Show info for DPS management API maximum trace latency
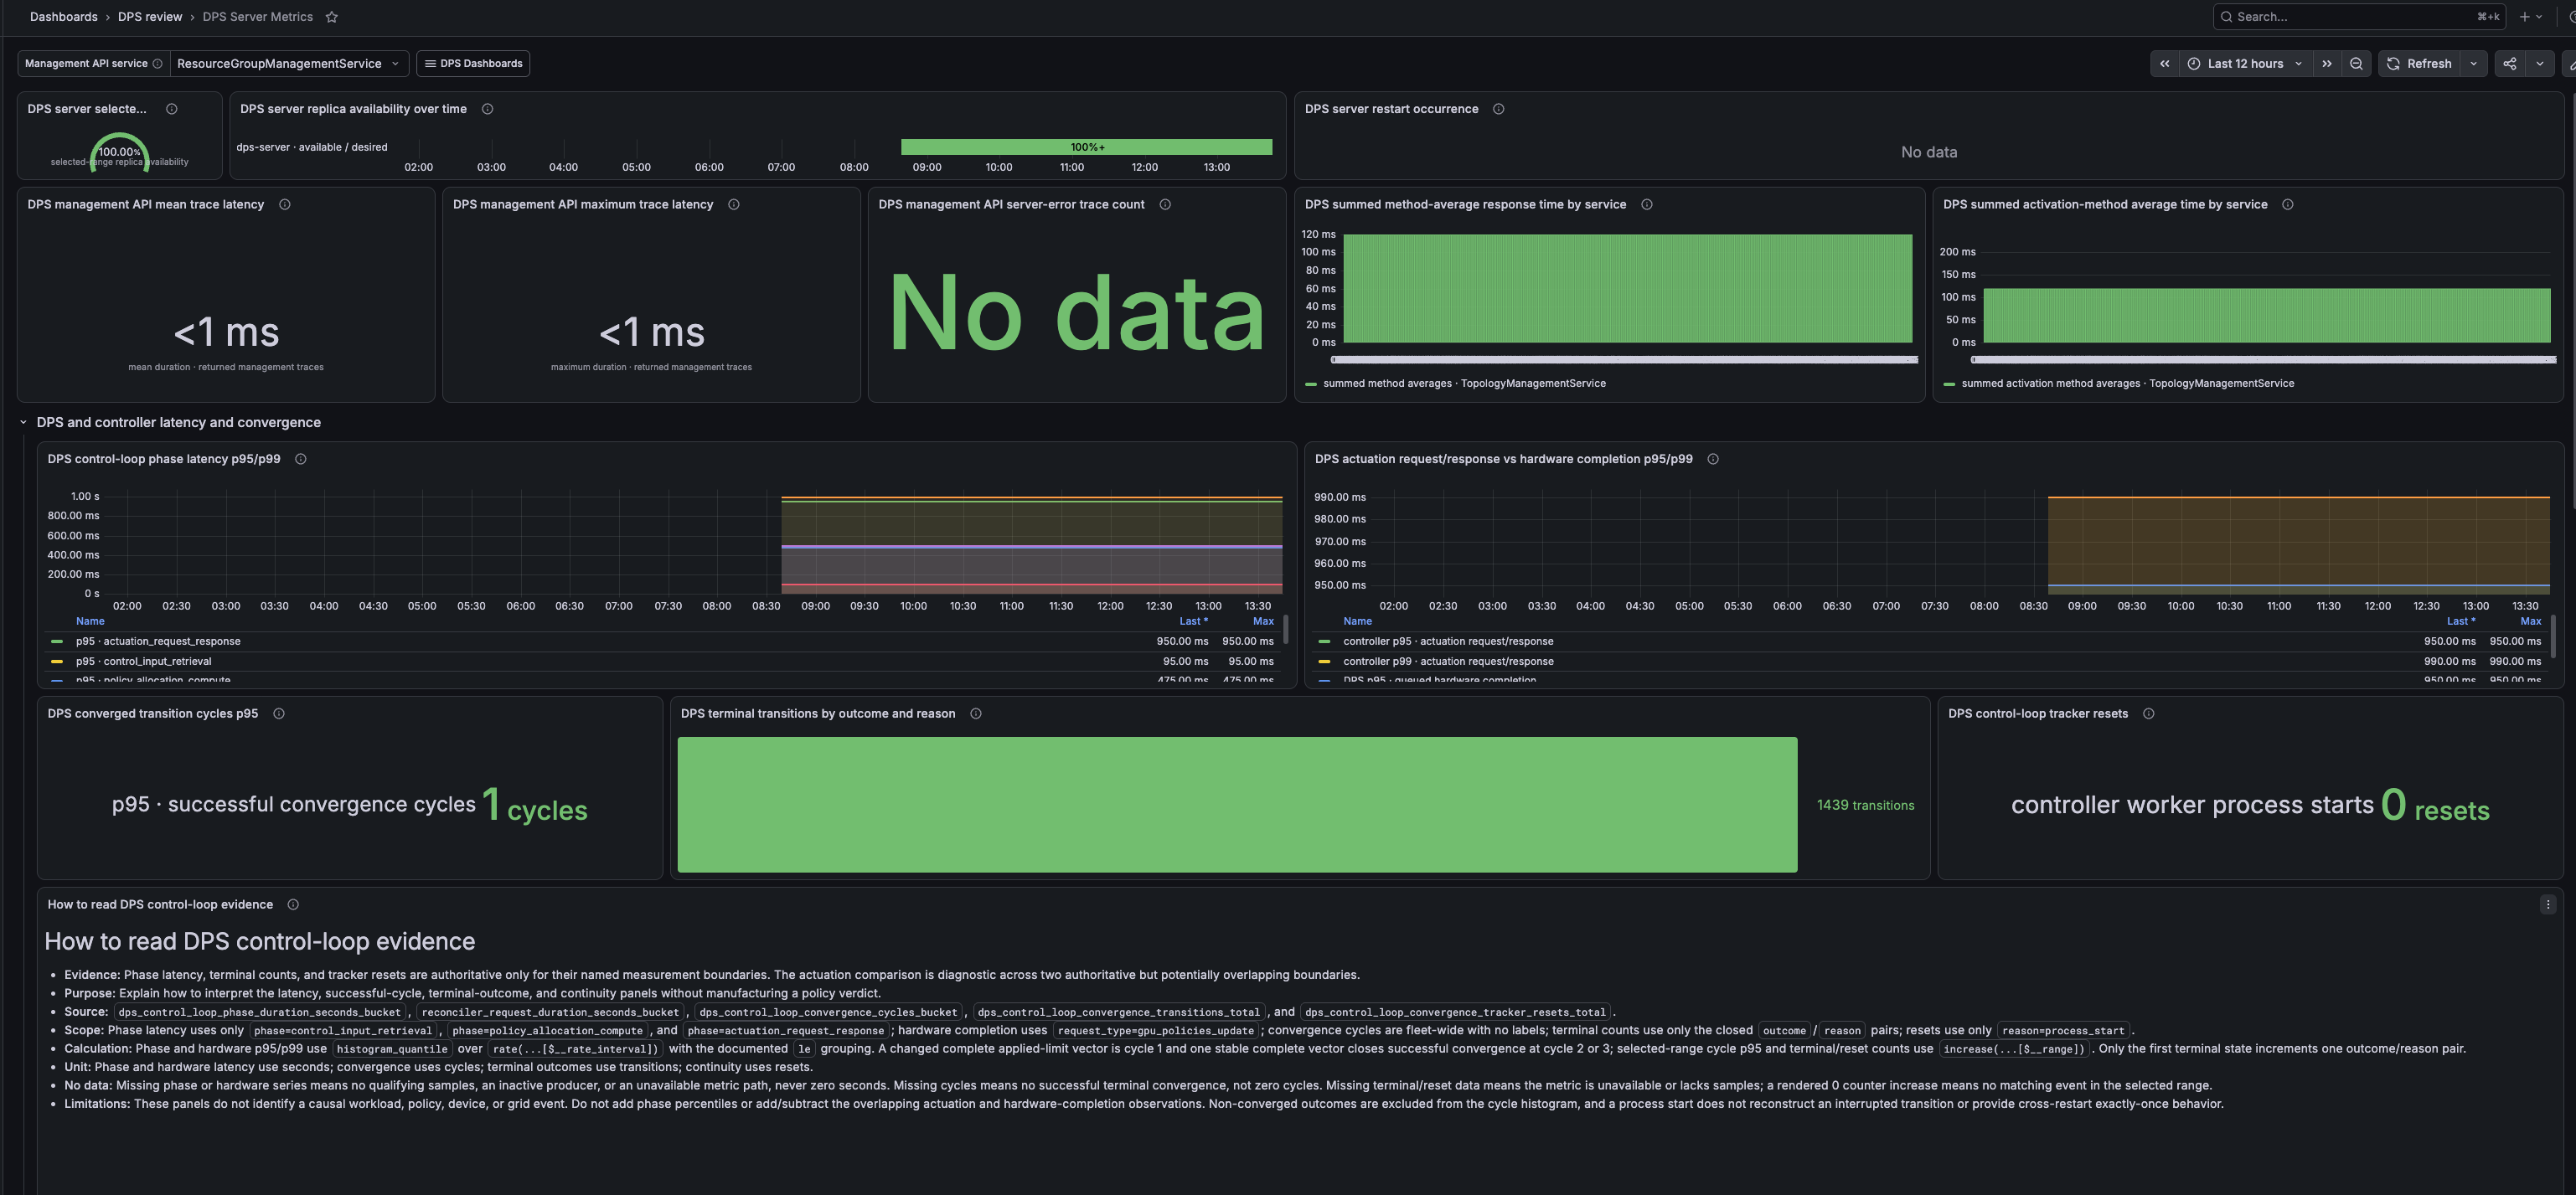This screenshot has height=1195, width=2576. (x=733, y=205)
